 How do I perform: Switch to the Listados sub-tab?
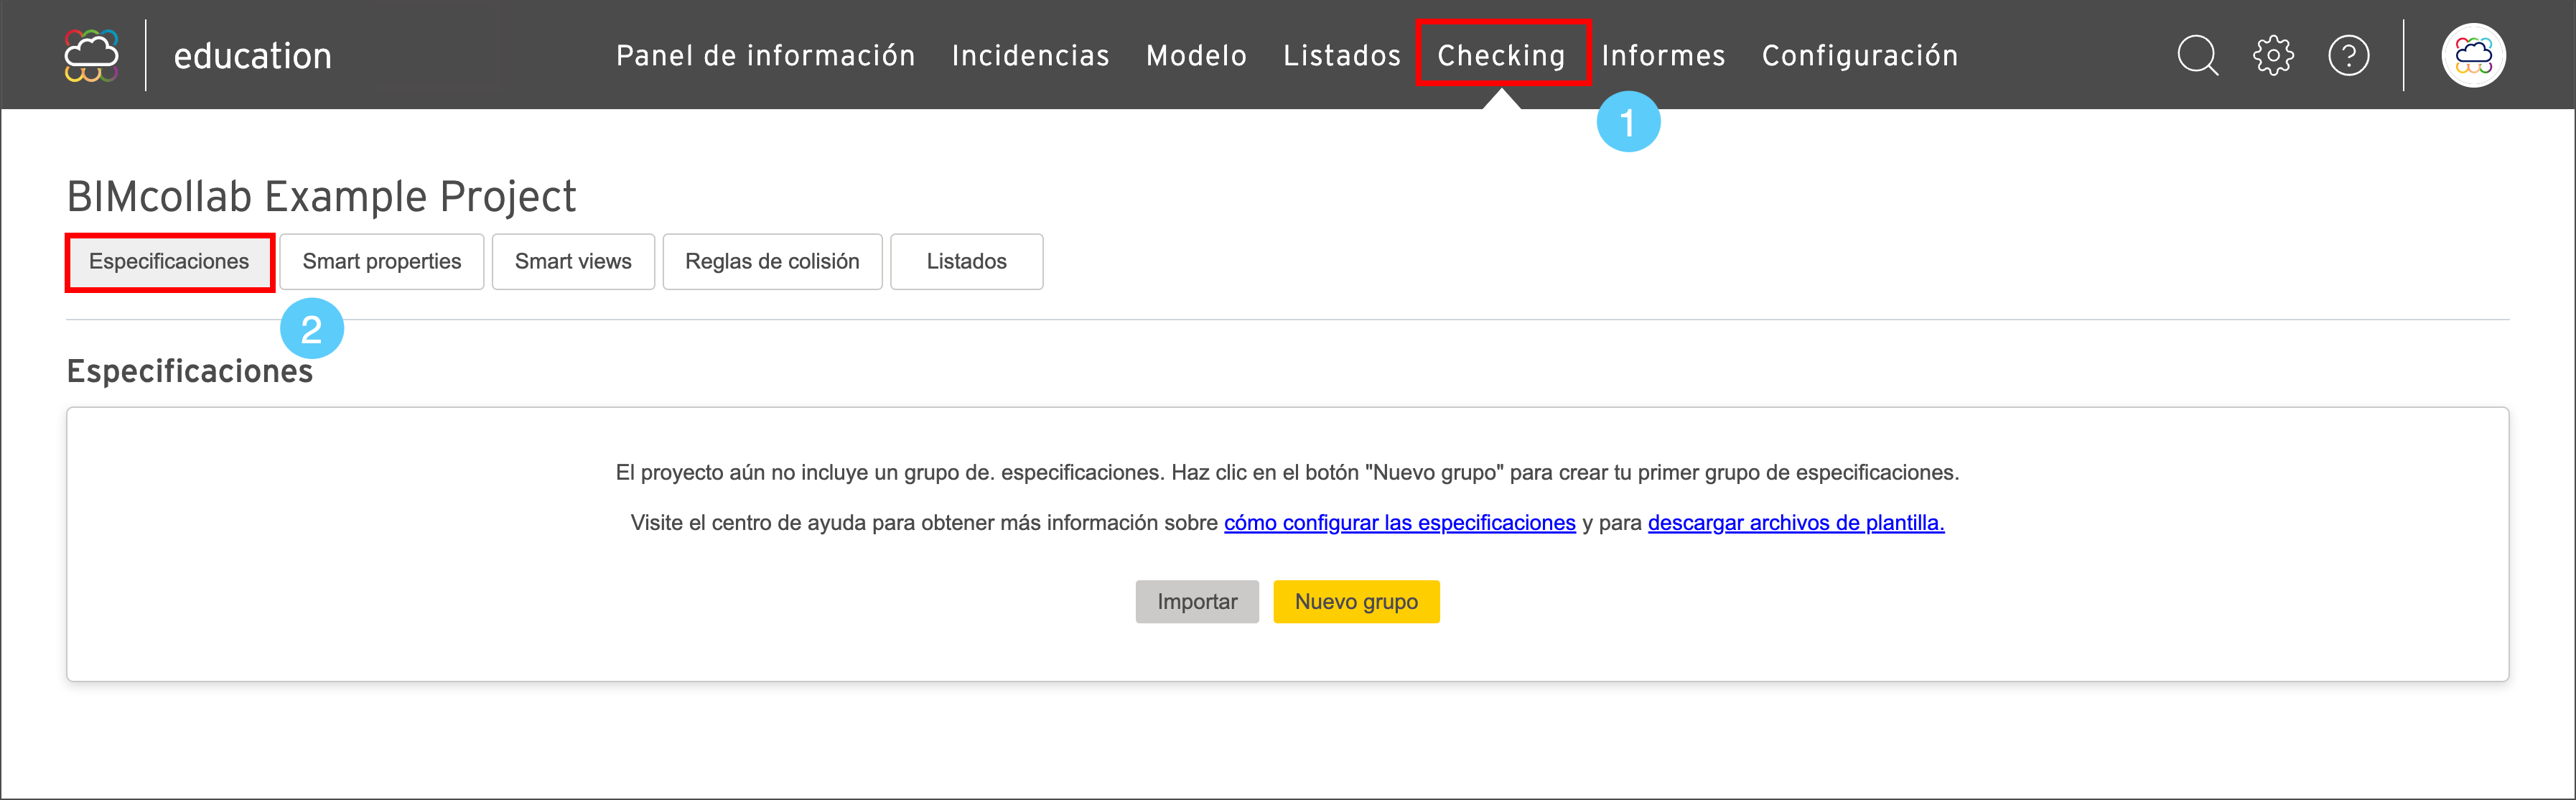(966, 262)
